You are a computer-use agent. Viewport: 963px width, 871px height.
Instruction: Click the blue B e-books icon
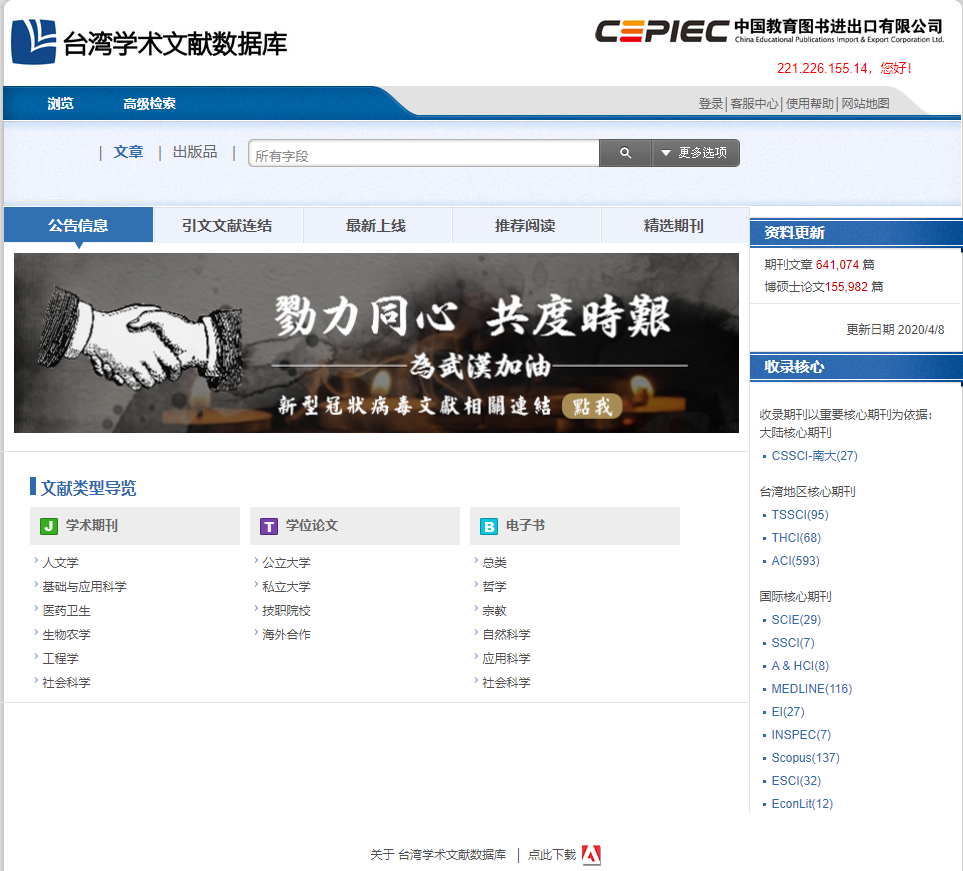click(x=489, y=526)
